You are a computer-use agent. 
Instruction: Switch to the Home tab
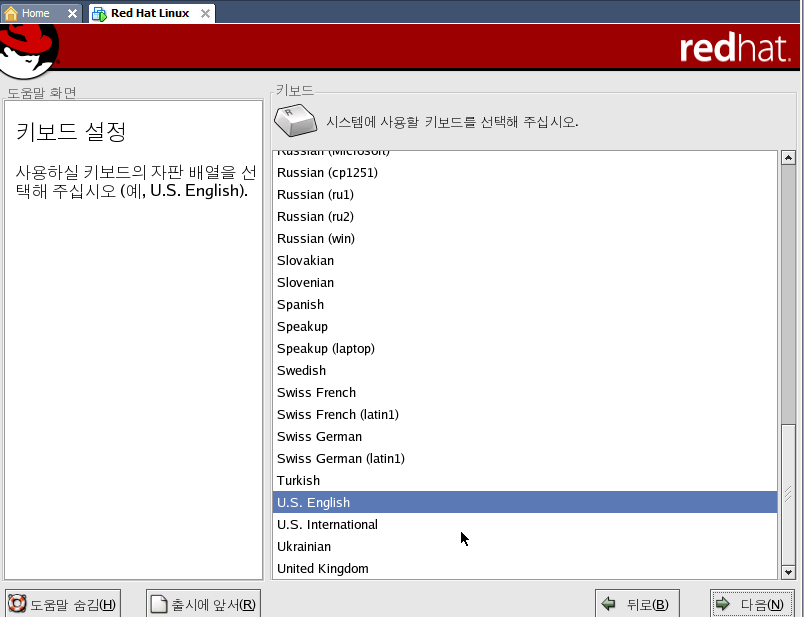click(x=41, y=13)
